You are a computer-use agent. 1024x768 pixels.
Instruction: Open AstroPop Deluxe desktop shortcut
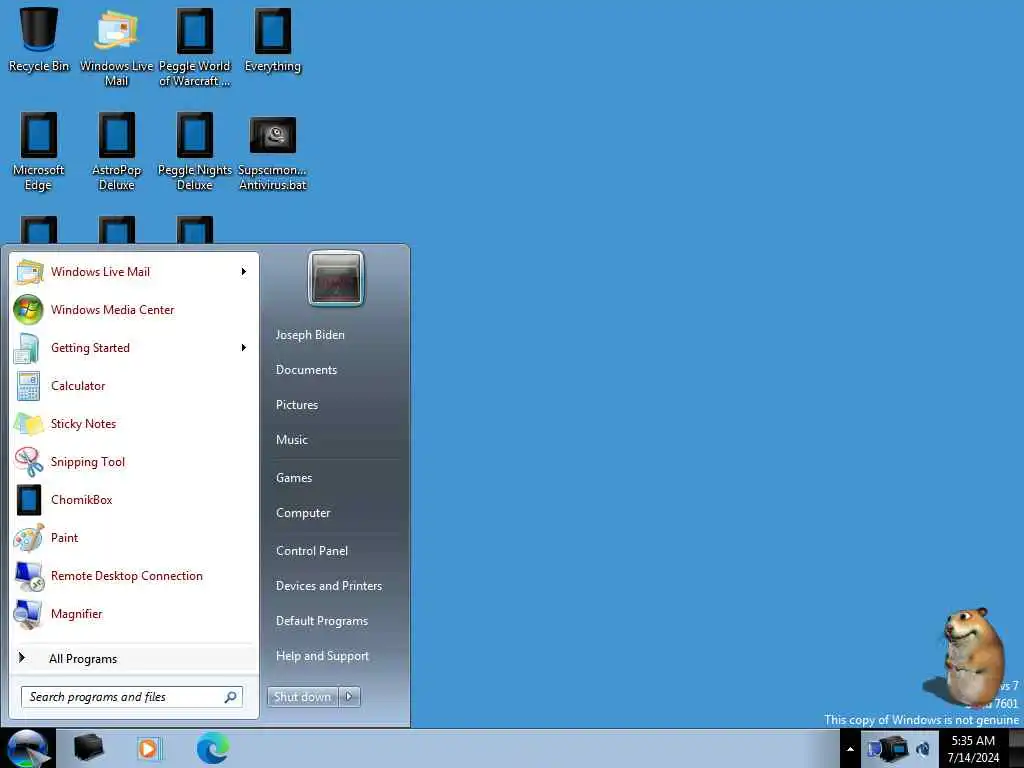(116, 152)
